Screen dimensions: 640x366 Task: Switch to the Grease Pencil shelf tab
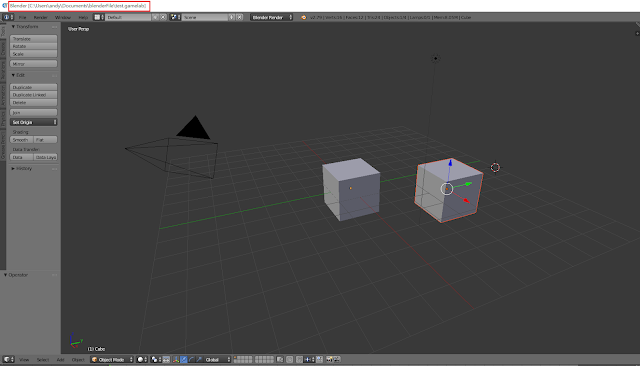[x=3, y=145]
